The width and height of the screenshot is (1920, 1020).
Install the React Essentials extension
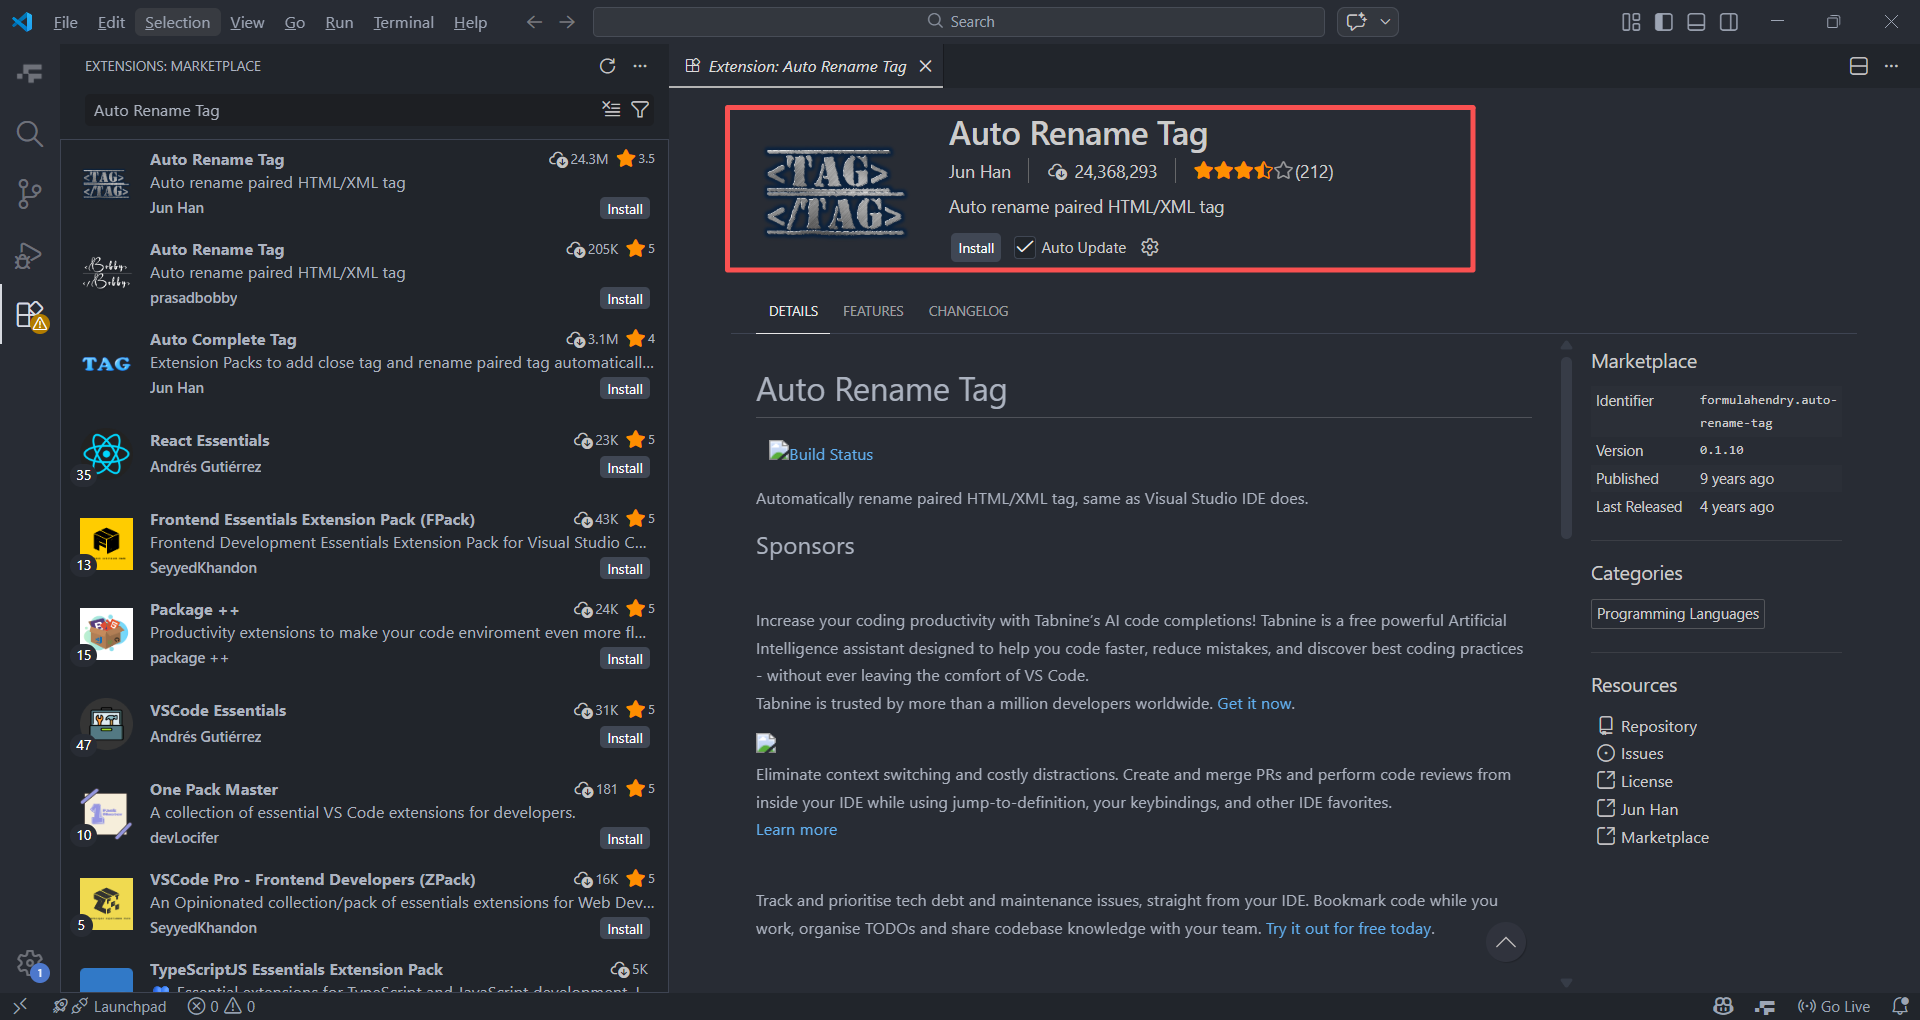tap(625, 468)
